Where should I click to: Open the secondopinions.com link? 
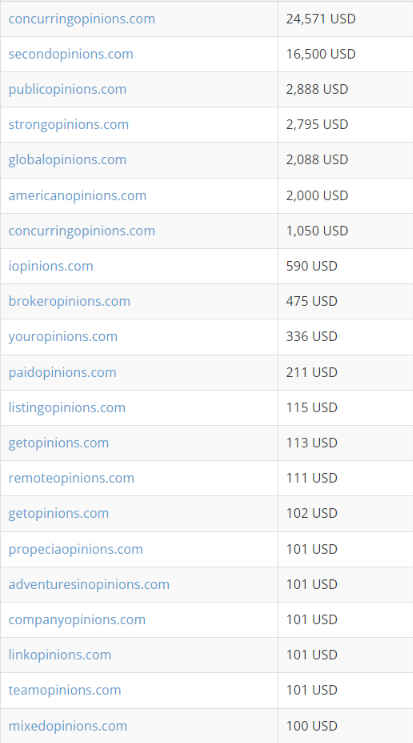(71, 54)
